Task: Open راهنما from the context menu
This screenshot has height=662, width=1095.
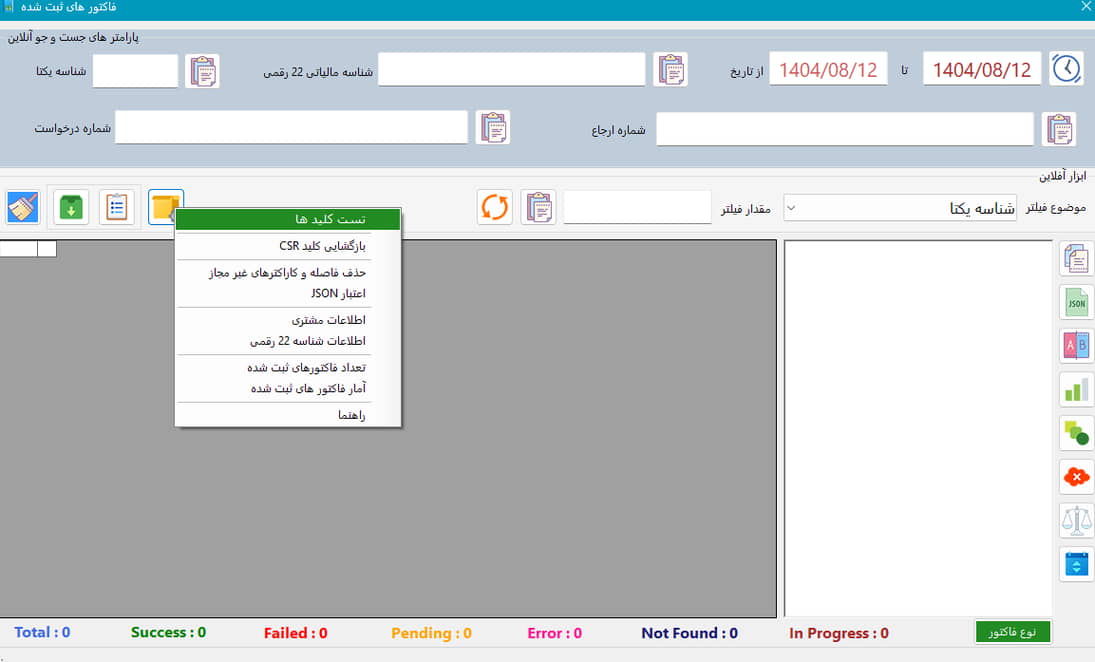Action: pyautogui.click(x=288, y=415)
